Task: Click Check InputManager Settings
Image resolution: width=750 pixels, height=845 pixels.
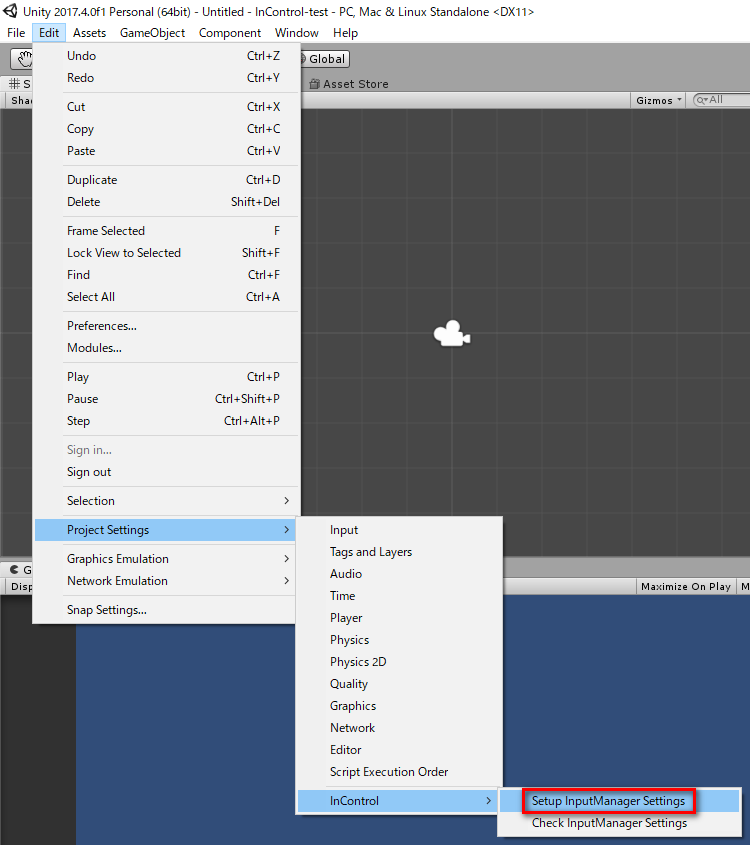Action: pos(620,823)
